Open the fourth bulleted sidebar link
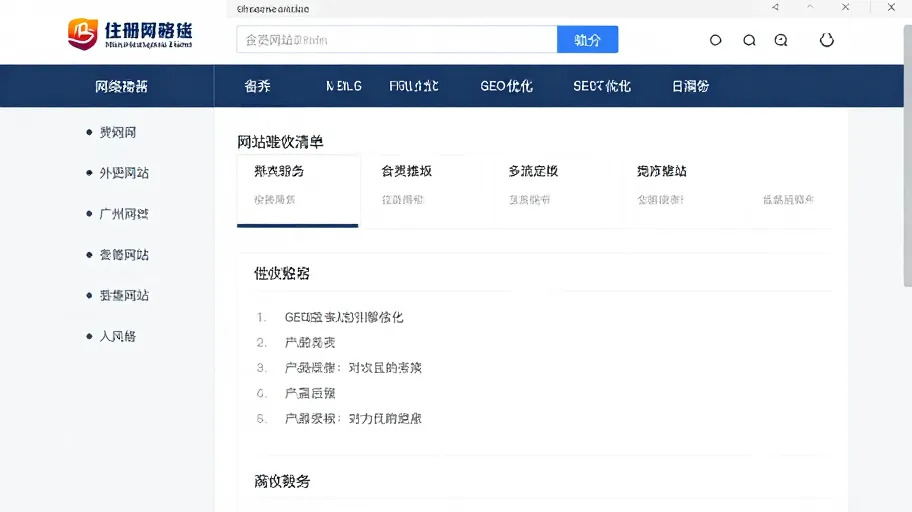The height and width of the screenshot is (512, 912). point(124,254)
